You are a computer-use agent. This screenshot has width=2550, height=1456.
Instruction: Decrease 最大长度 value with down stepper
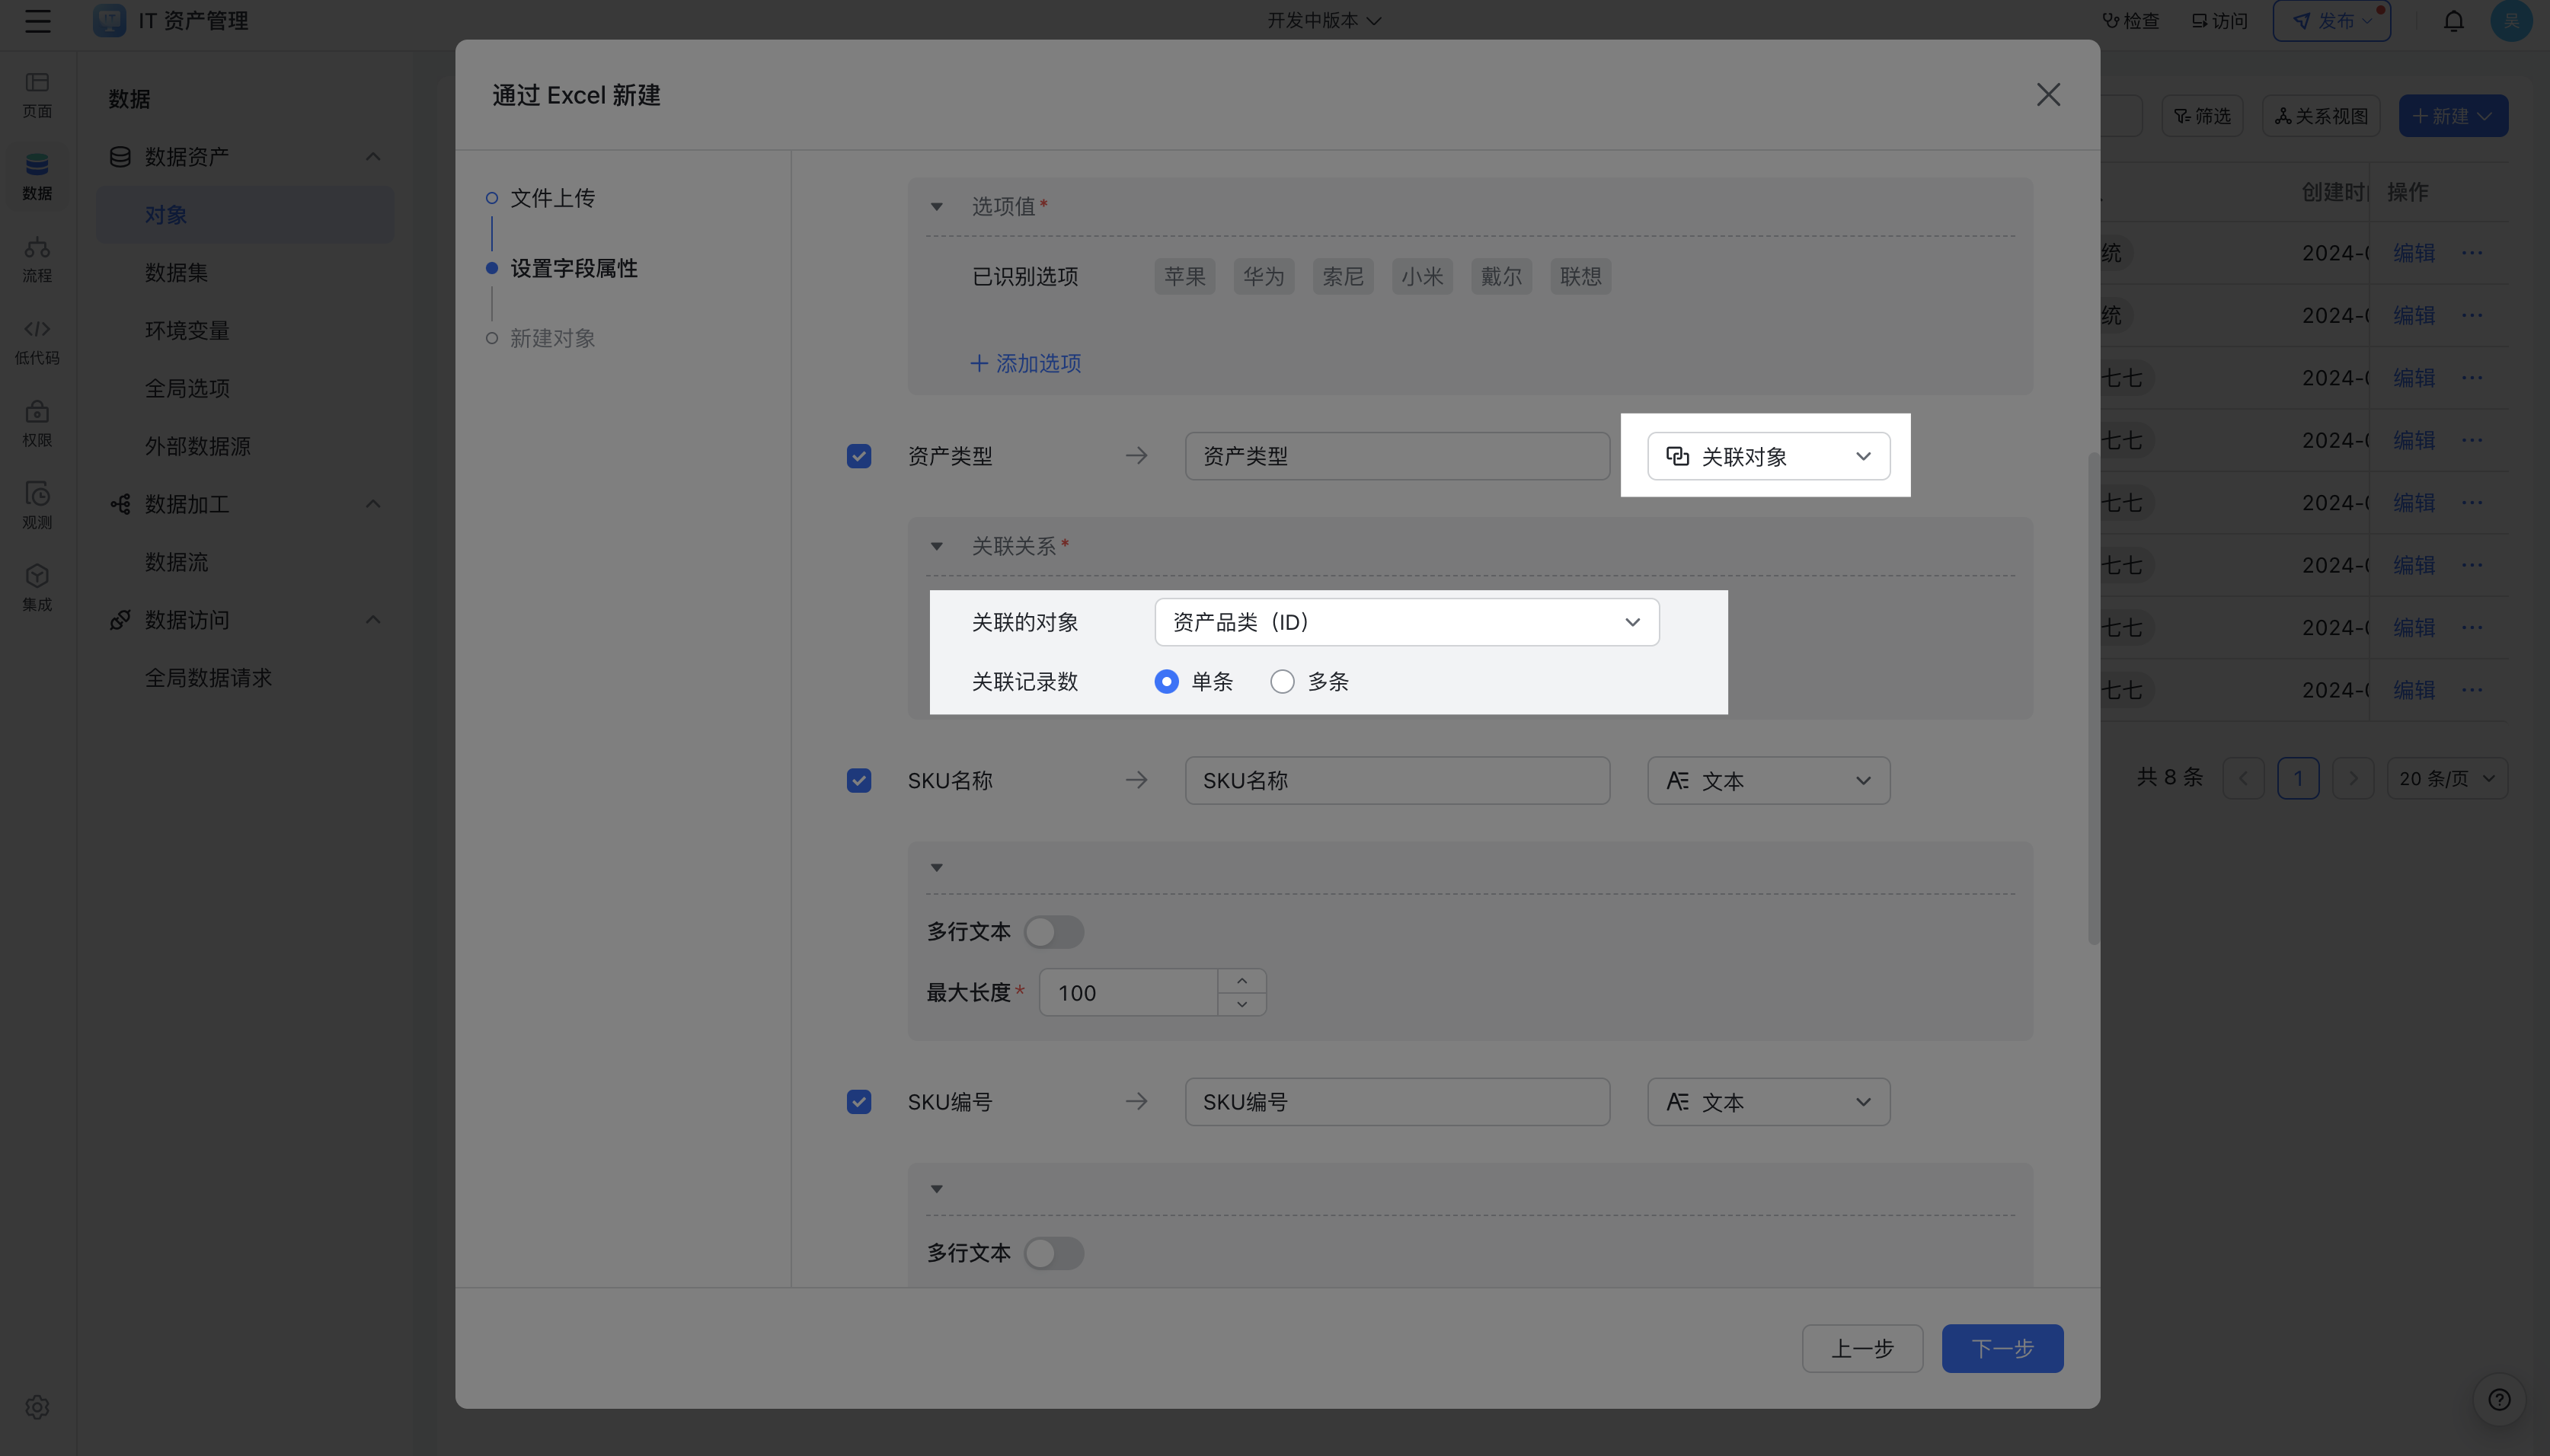pyautogui.click(x=1241, y=1004)
